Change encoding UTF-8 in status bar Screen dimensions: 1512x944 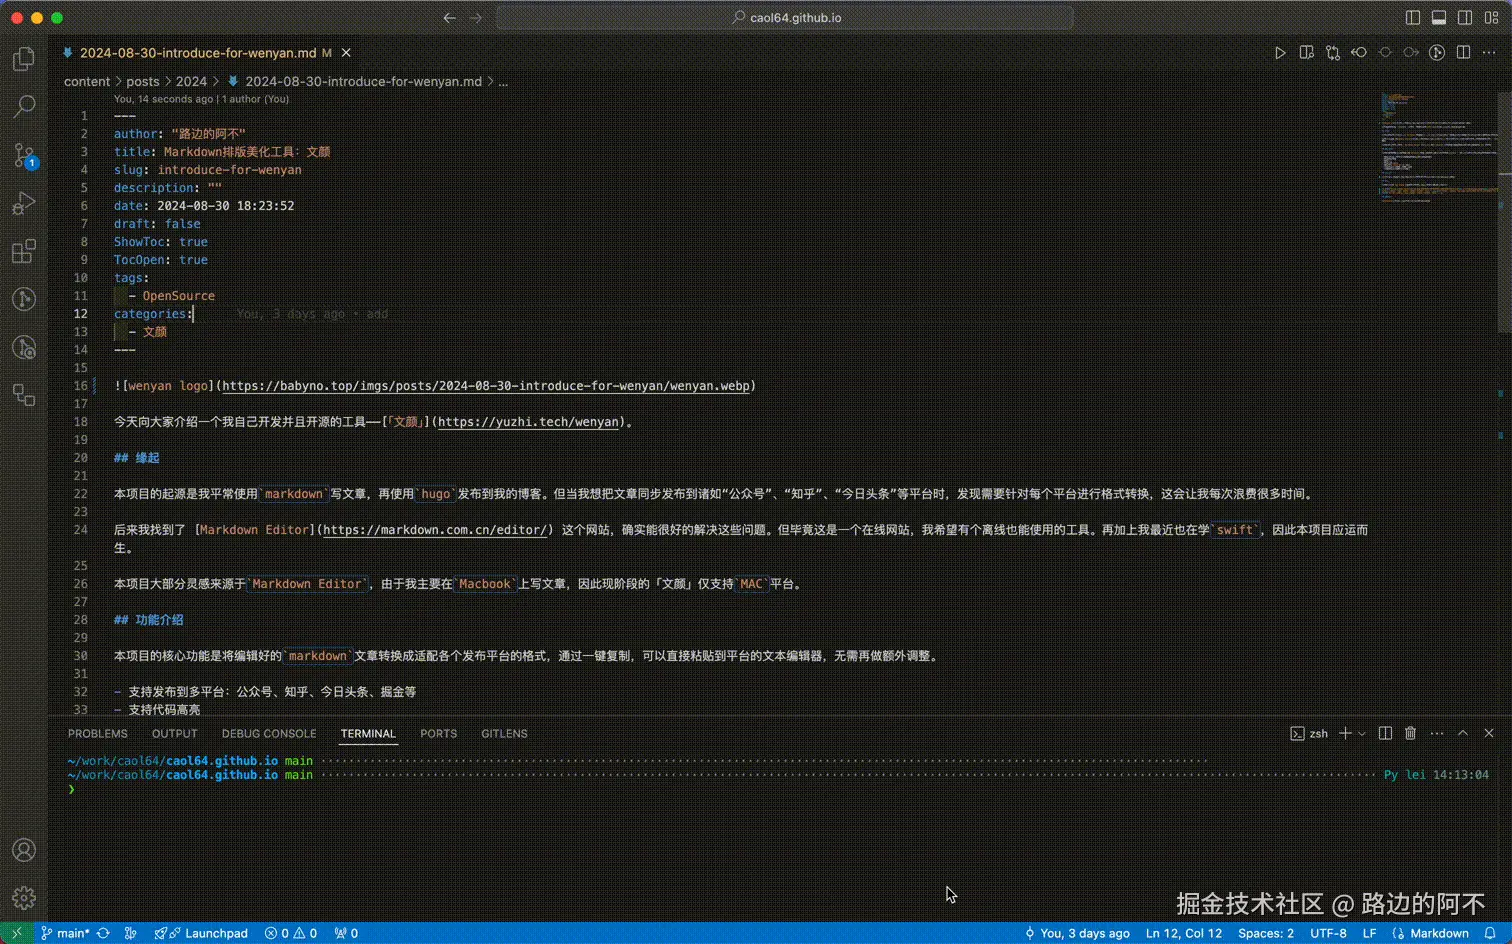pos(1328,933)
